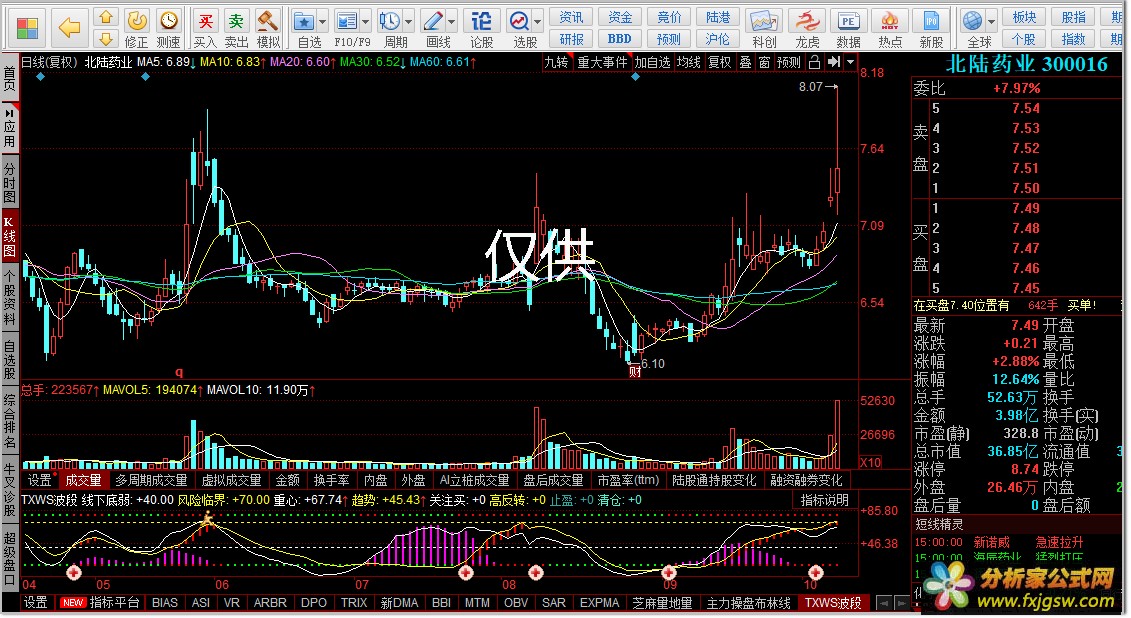Toggle 均线 moving averages display

point(689,63)
